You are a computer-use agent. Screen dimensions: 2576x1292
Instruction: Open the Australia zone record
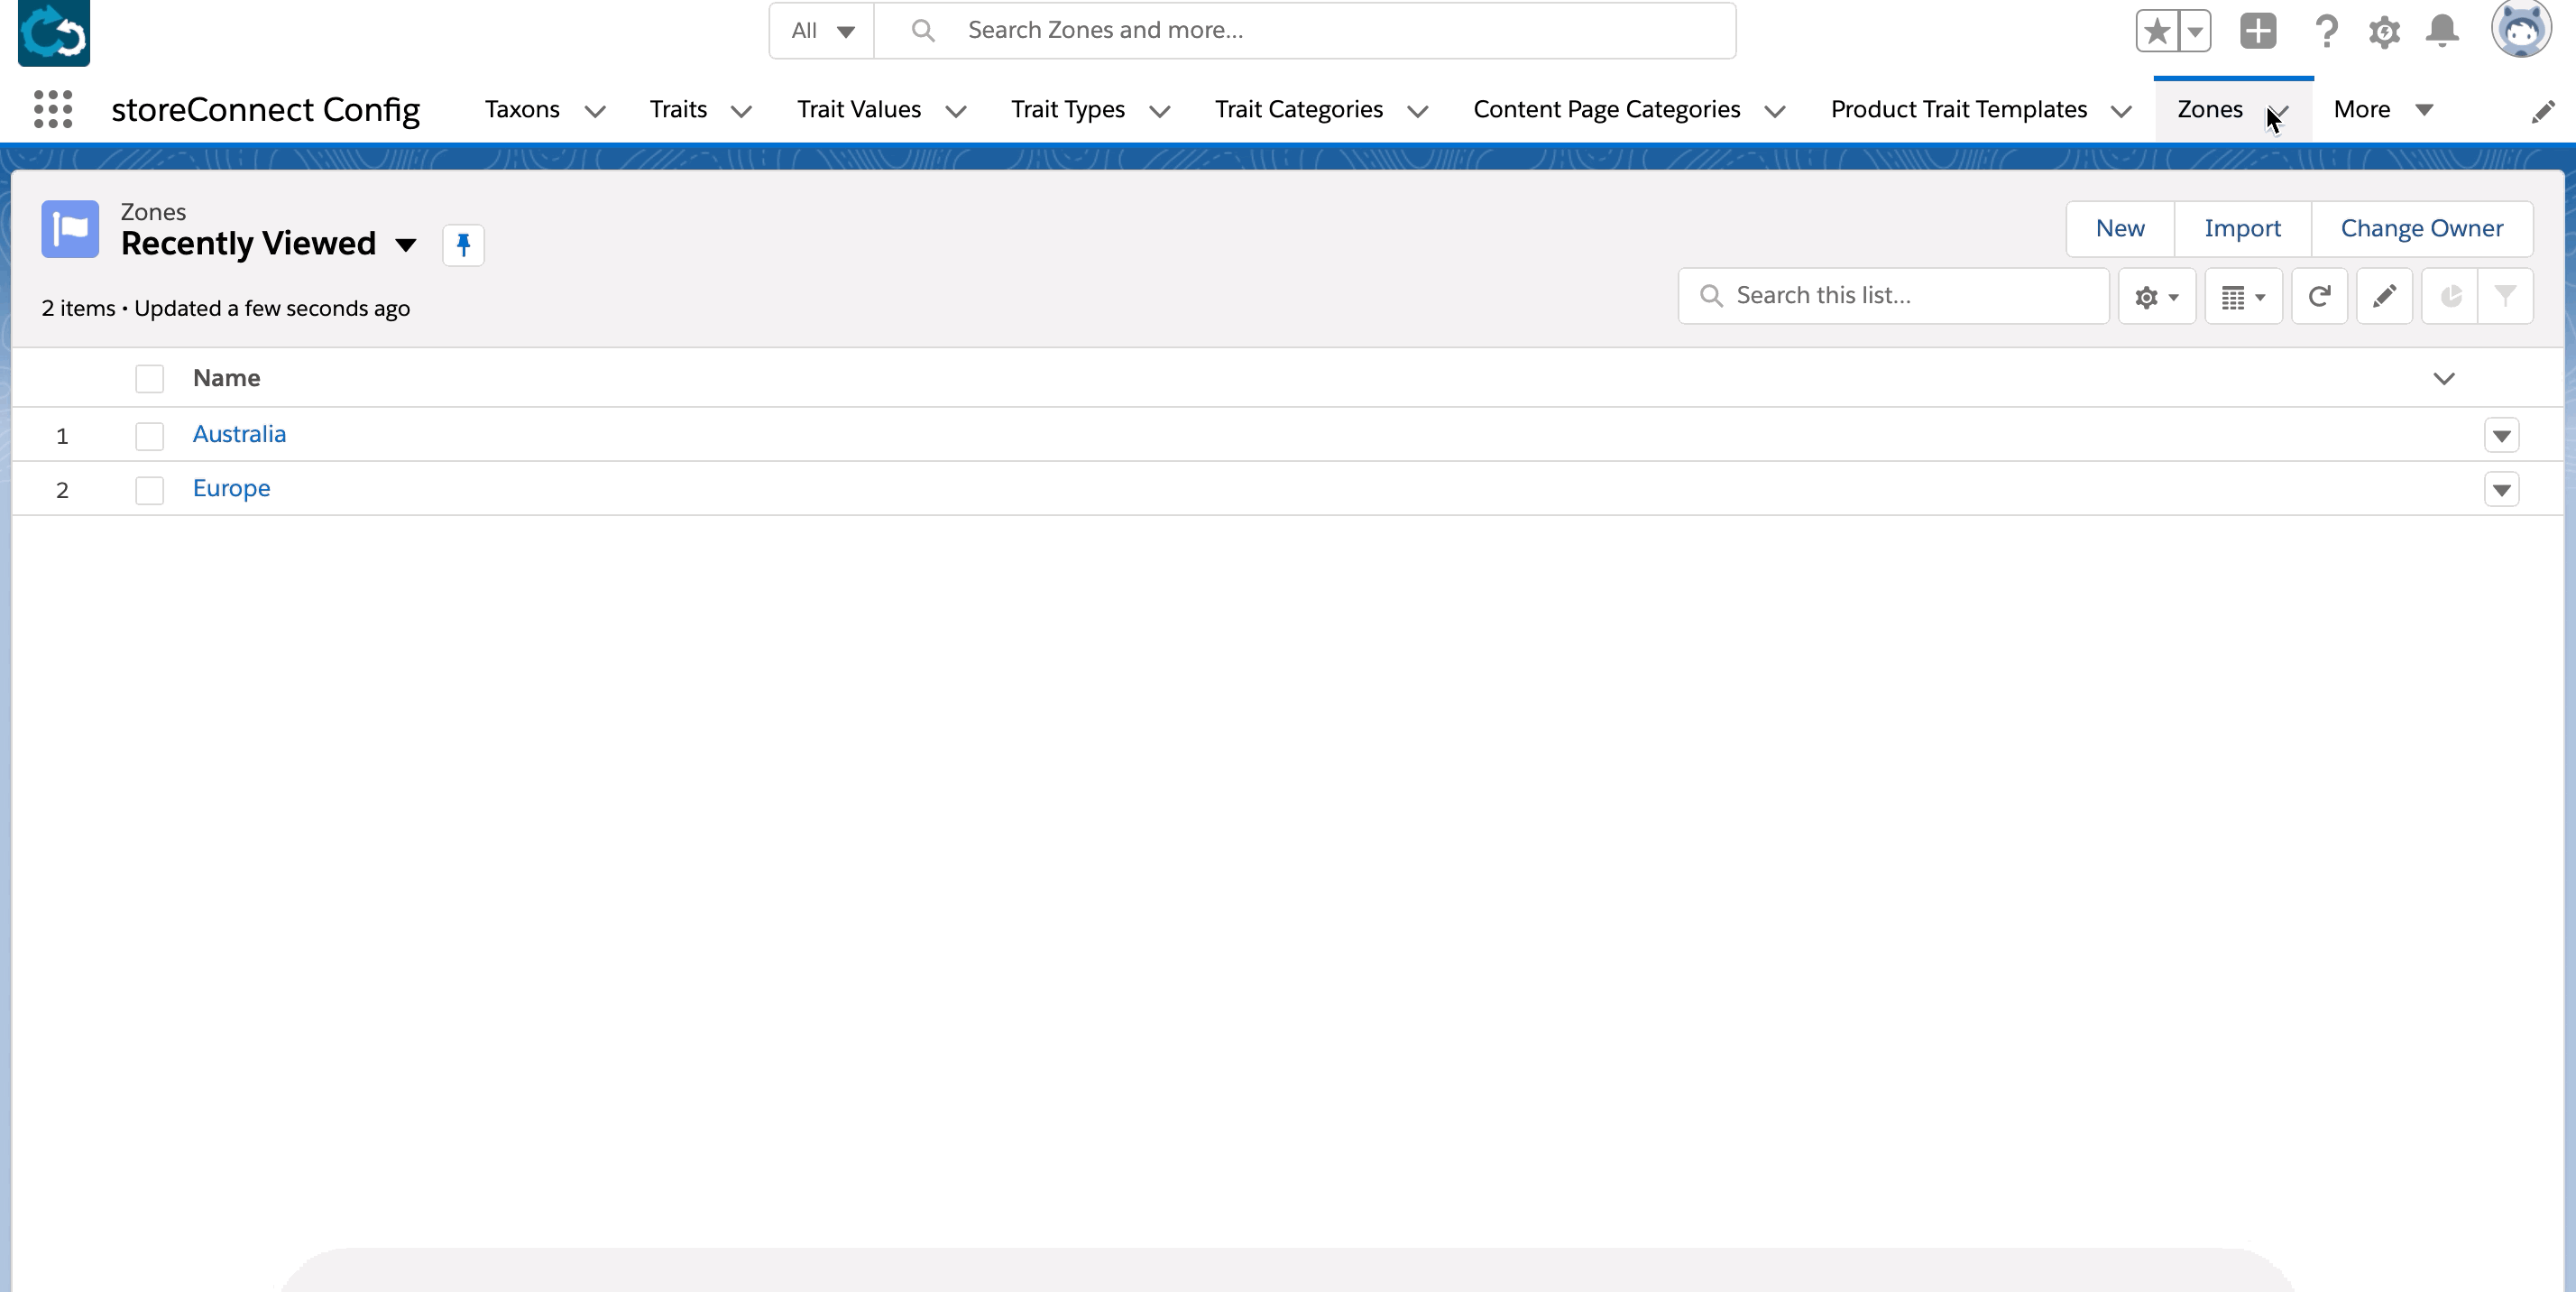pos(239,434)
